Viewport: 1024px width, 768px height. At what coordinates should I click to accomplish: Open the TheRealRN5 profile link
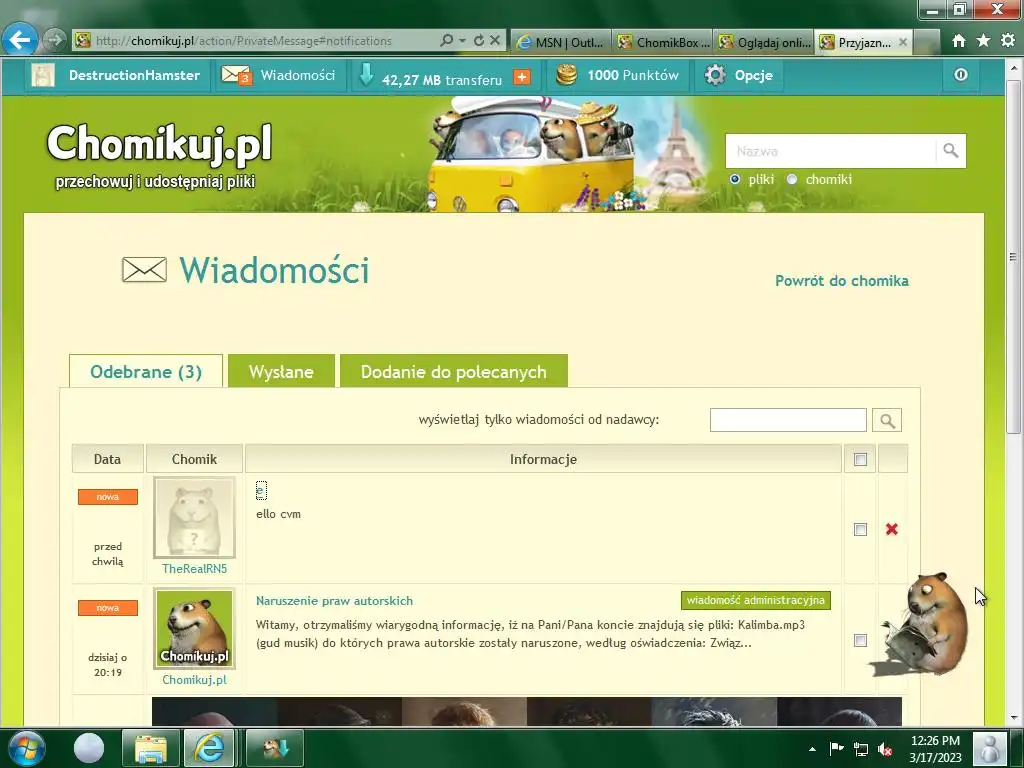coord(195,569)
